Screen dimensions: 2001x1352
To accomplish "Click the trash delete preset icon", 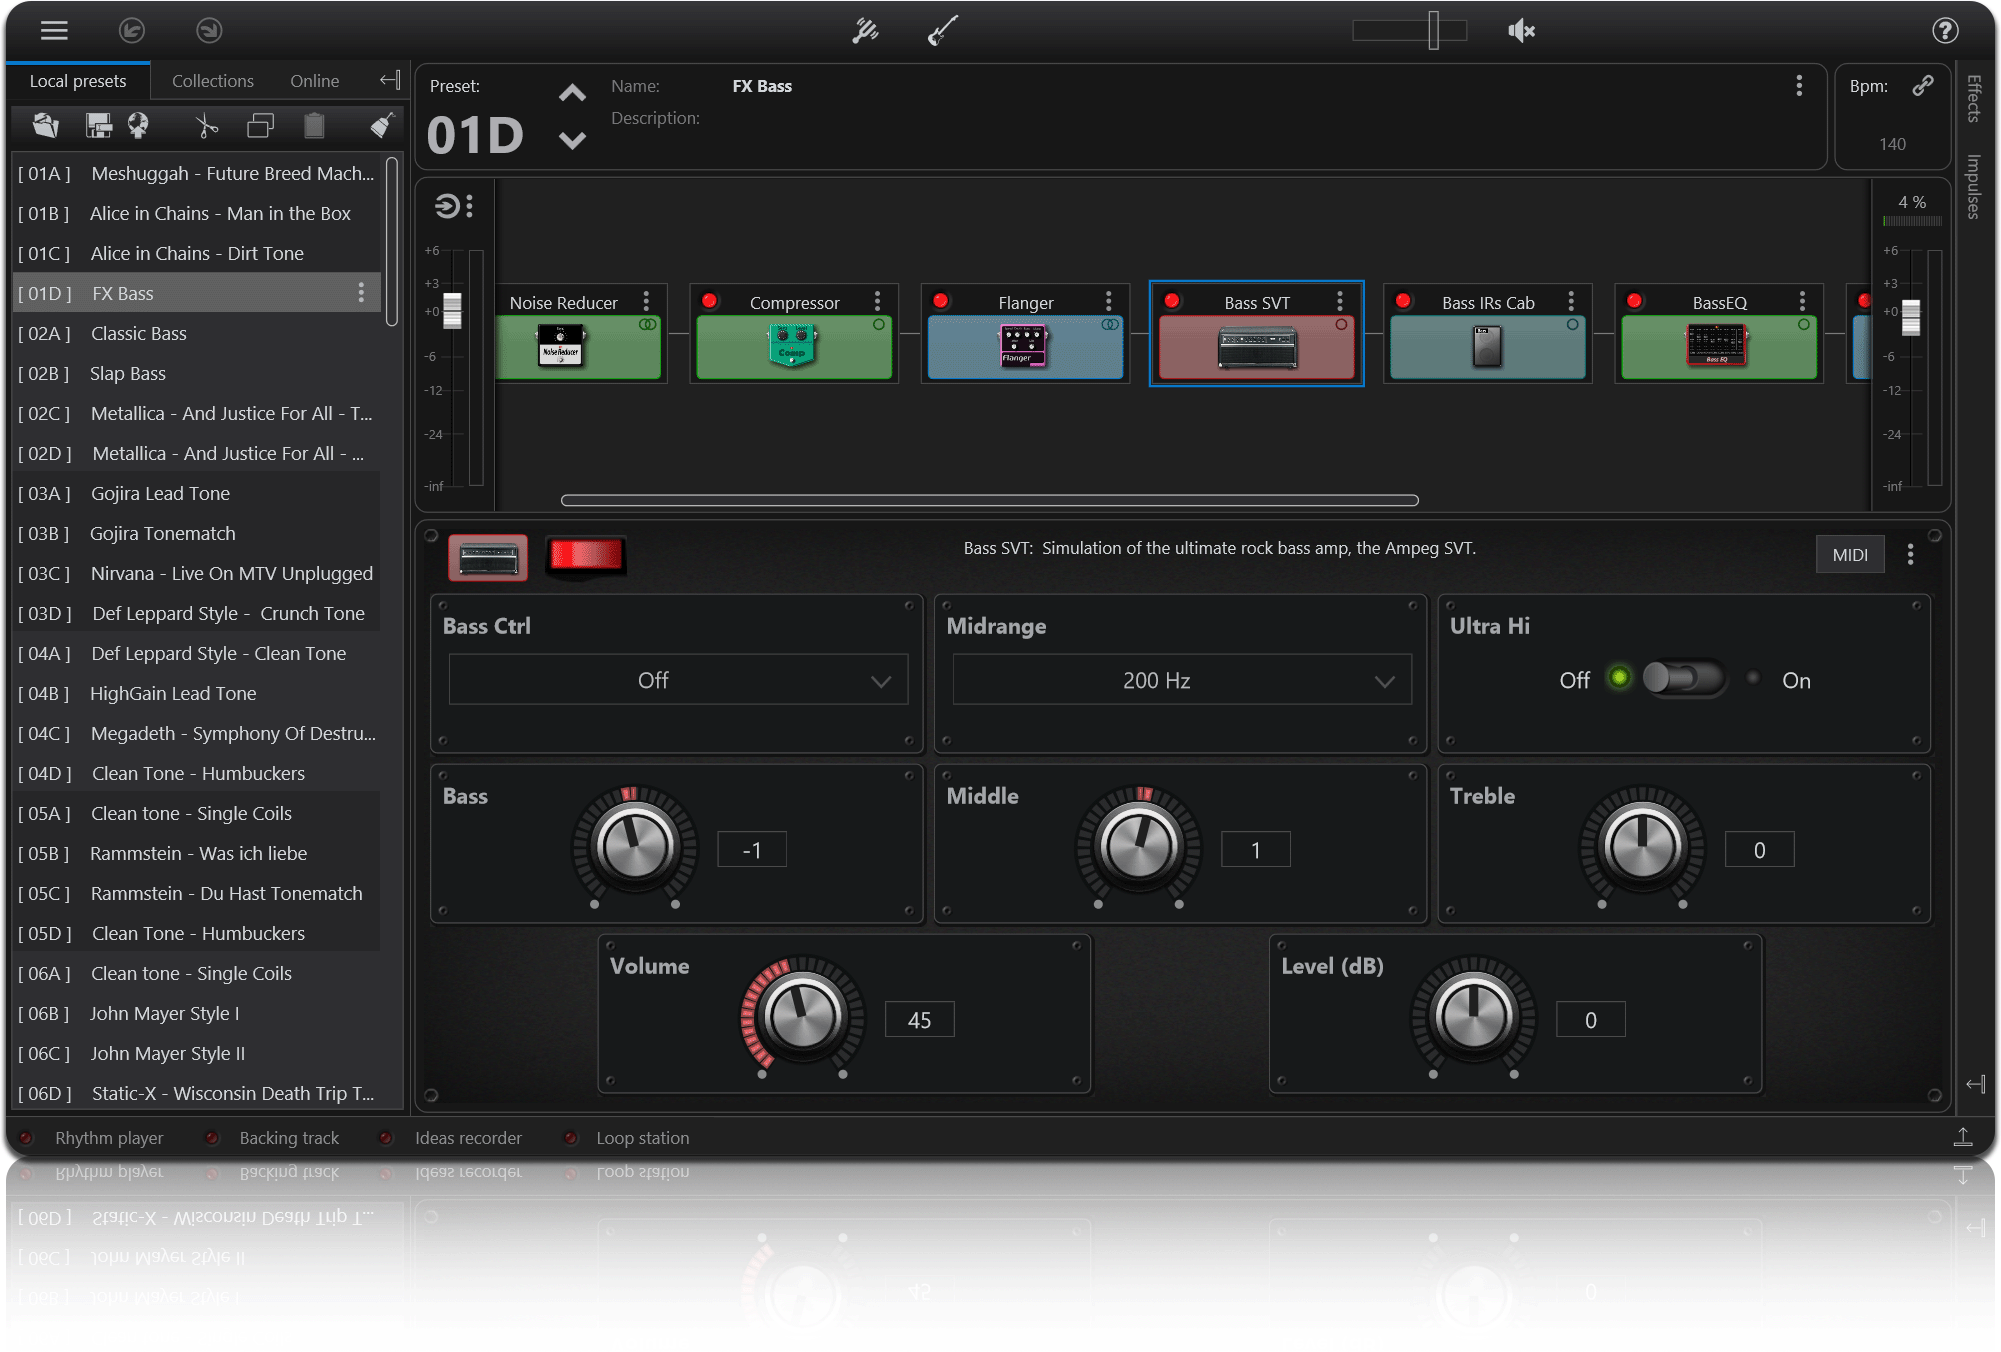I will (x=314, y=126).
